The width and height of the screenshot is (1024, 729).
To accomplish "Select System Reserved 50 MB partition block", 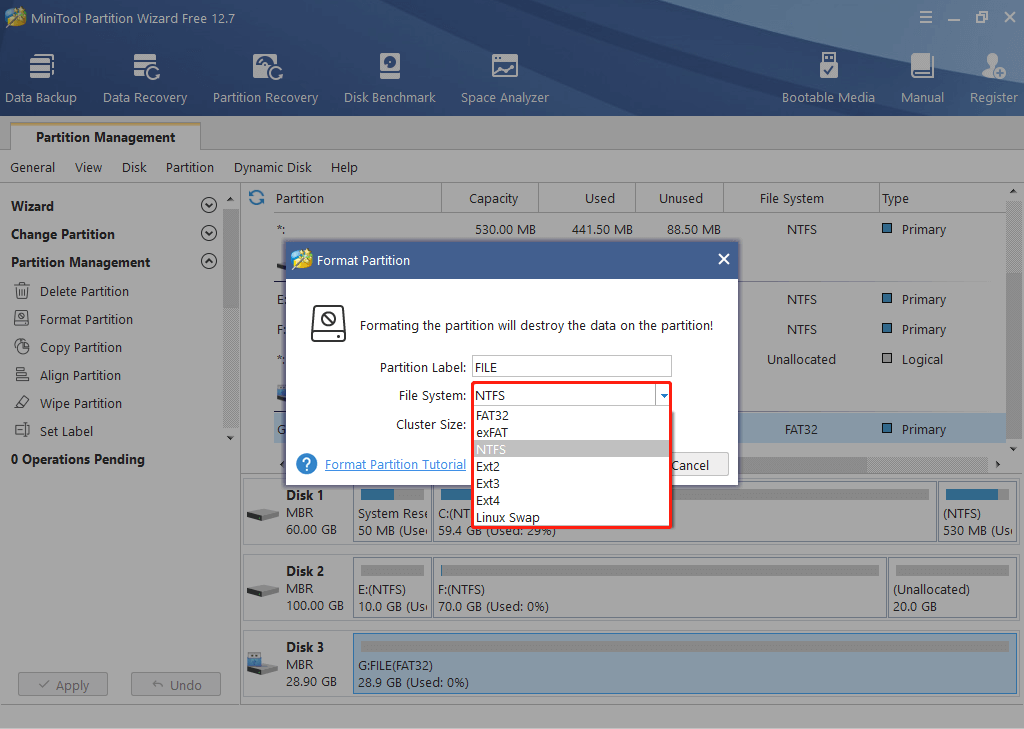I will 392,511.
